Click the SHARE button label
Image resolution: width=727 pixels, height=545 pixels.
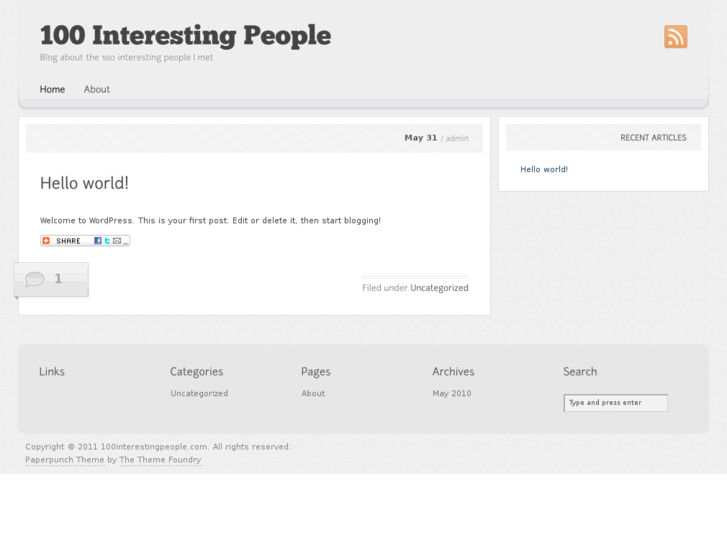pos(68,241)
